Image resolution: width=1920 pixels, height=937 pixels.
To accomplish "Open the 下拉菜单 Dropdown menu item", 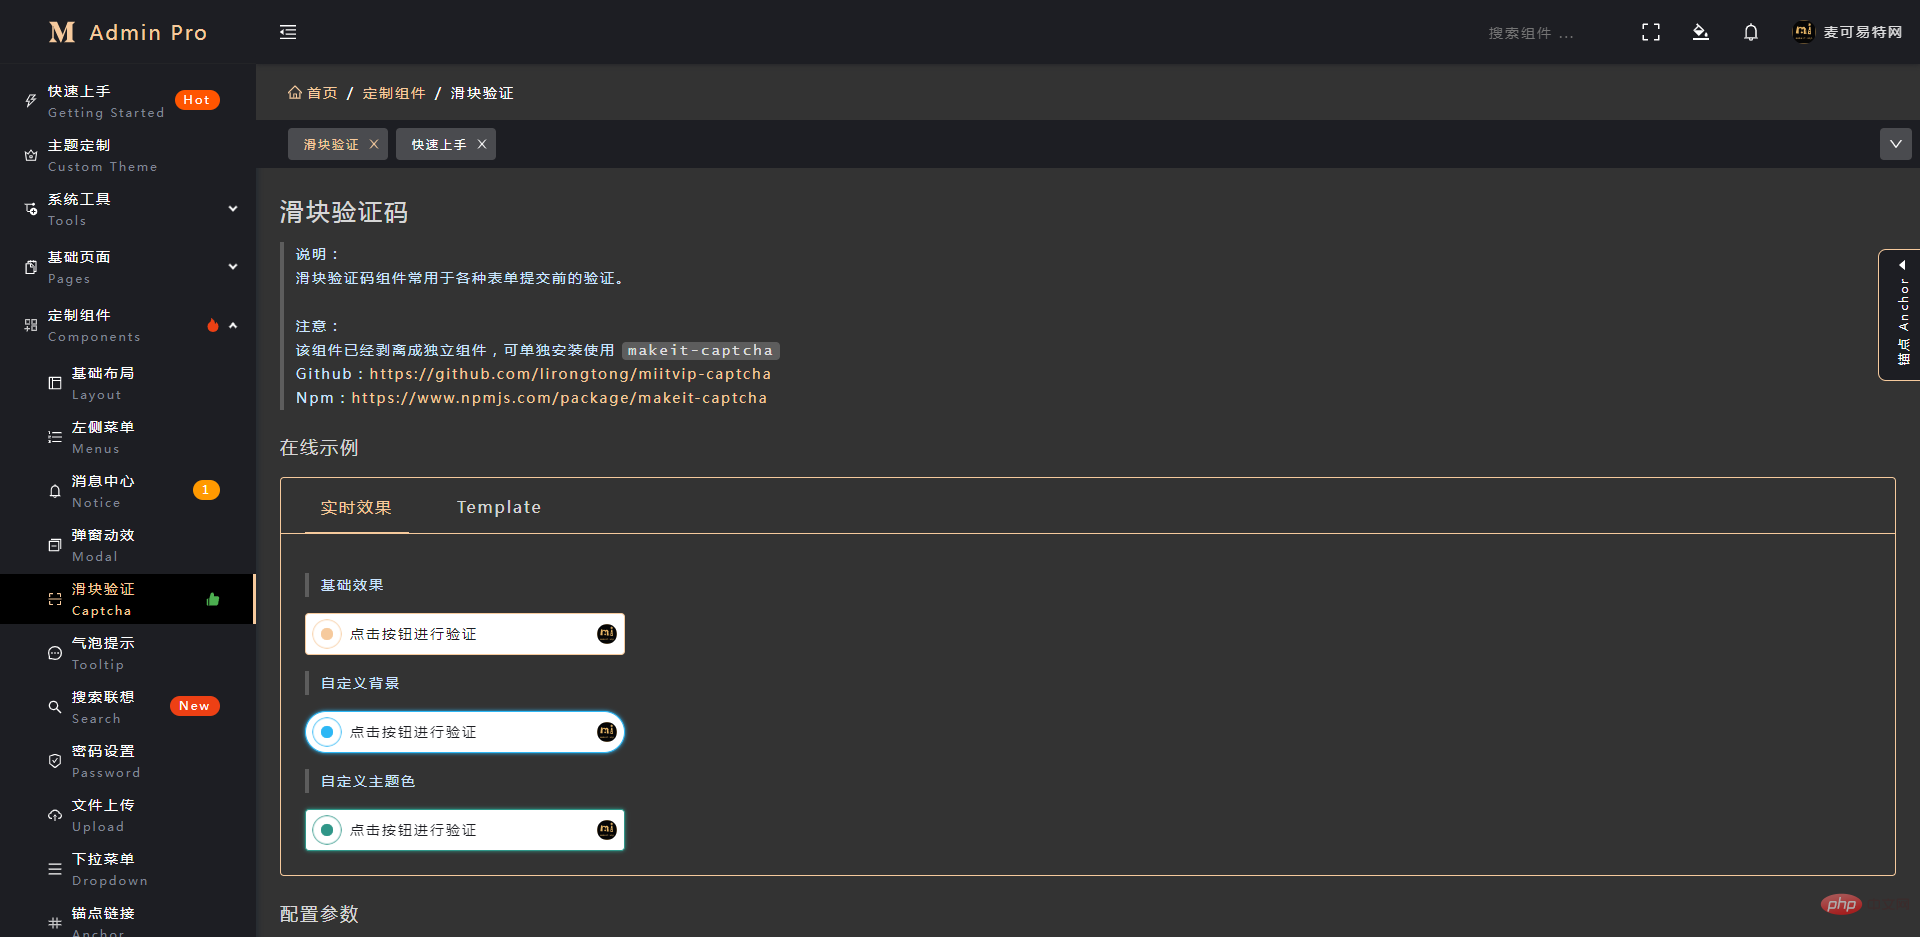I will click(128, 869).
